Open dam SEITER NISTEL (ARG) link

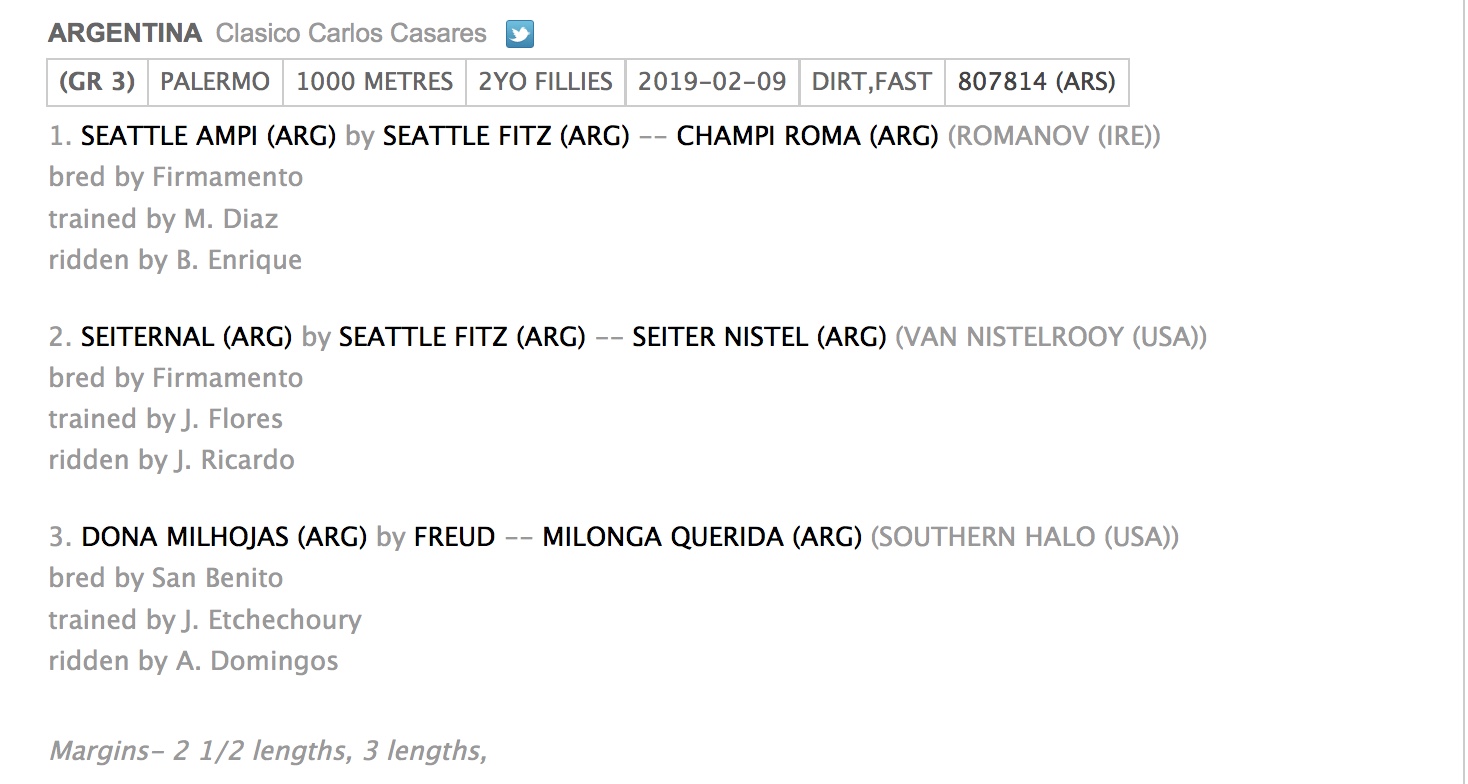click(x=760, y=337)
